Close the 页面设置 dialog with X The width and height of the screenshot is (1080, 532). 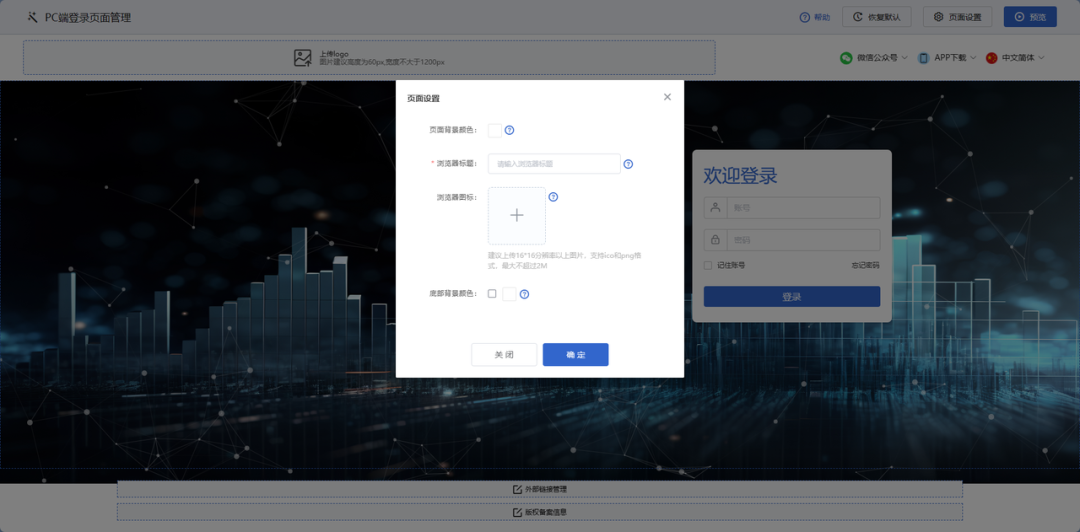pyautogui.click(x=667, y=97)
